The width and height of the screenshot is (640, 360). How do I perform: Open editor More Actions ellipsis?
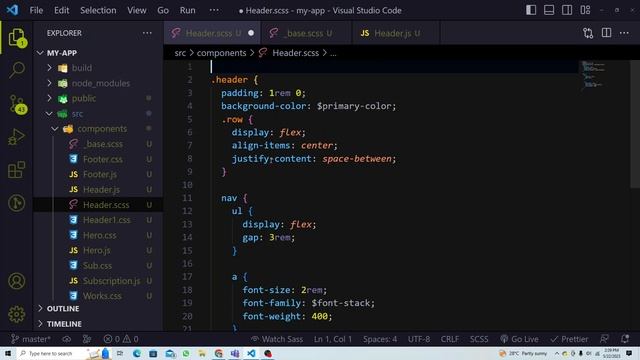[624, 33]
